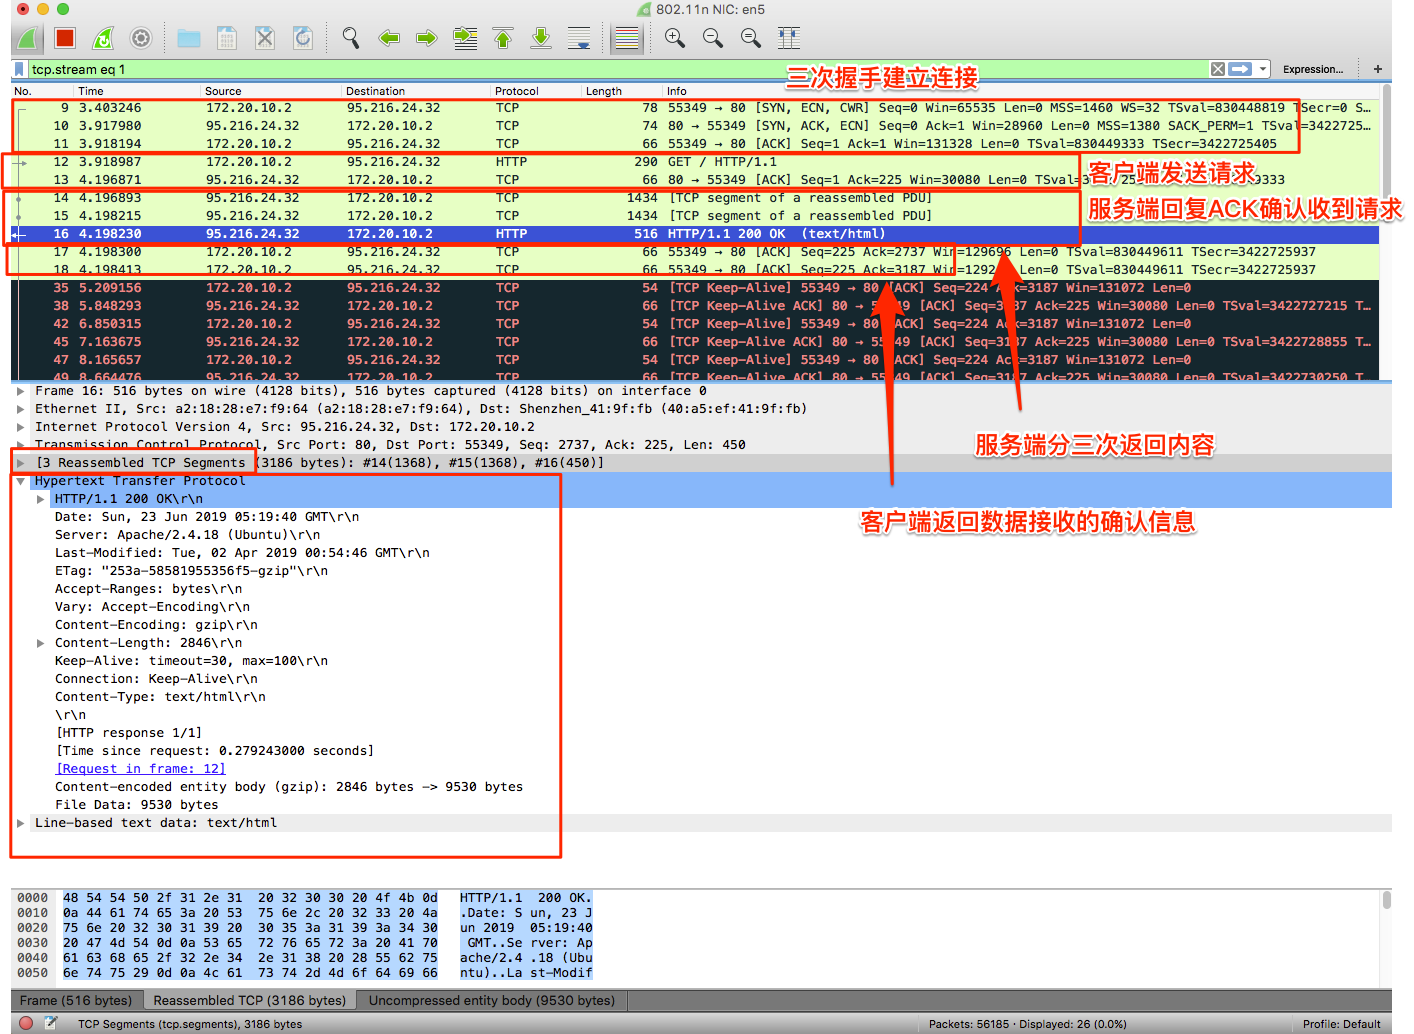Start capturing packets with the shark fin
The height and width of the screenshot is (1034, 1414).
tap(28, 39)
